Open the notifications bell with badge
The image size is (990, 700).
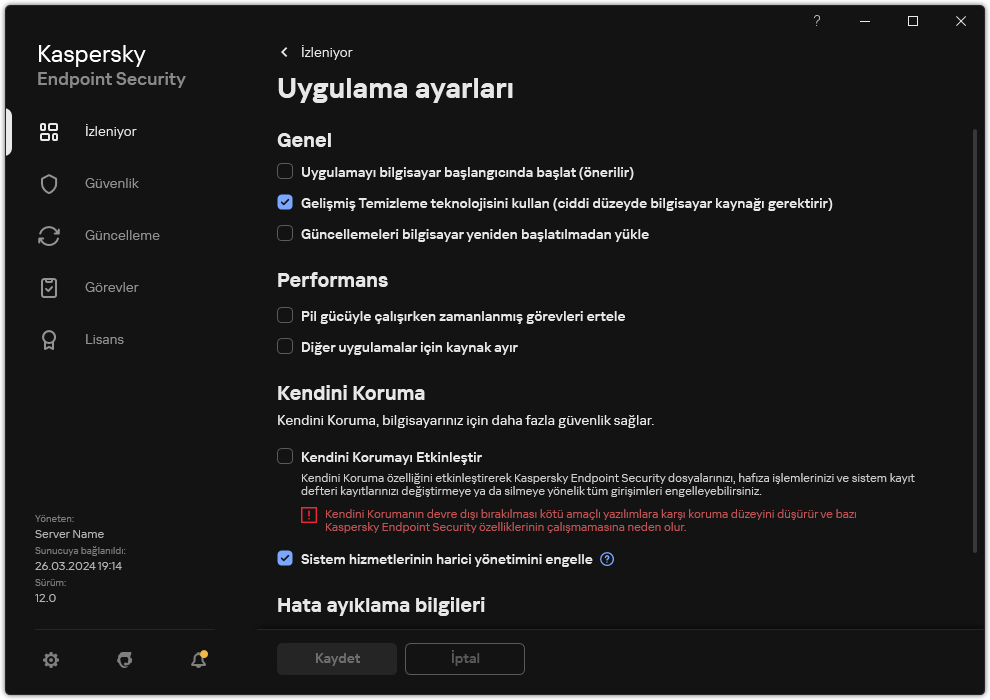[198, 660]
